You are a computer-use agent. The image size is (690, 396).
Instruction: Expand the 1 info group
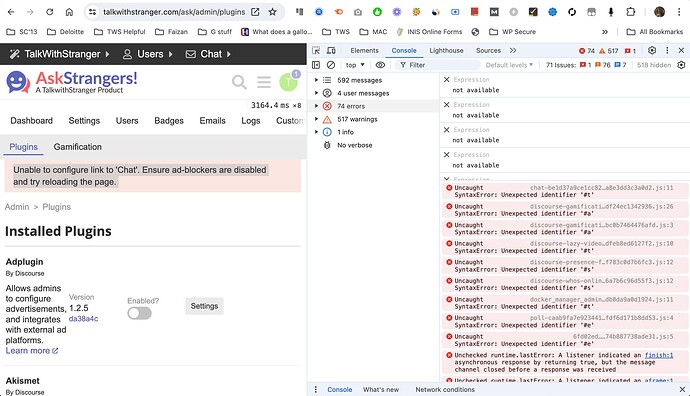(316, 132)
